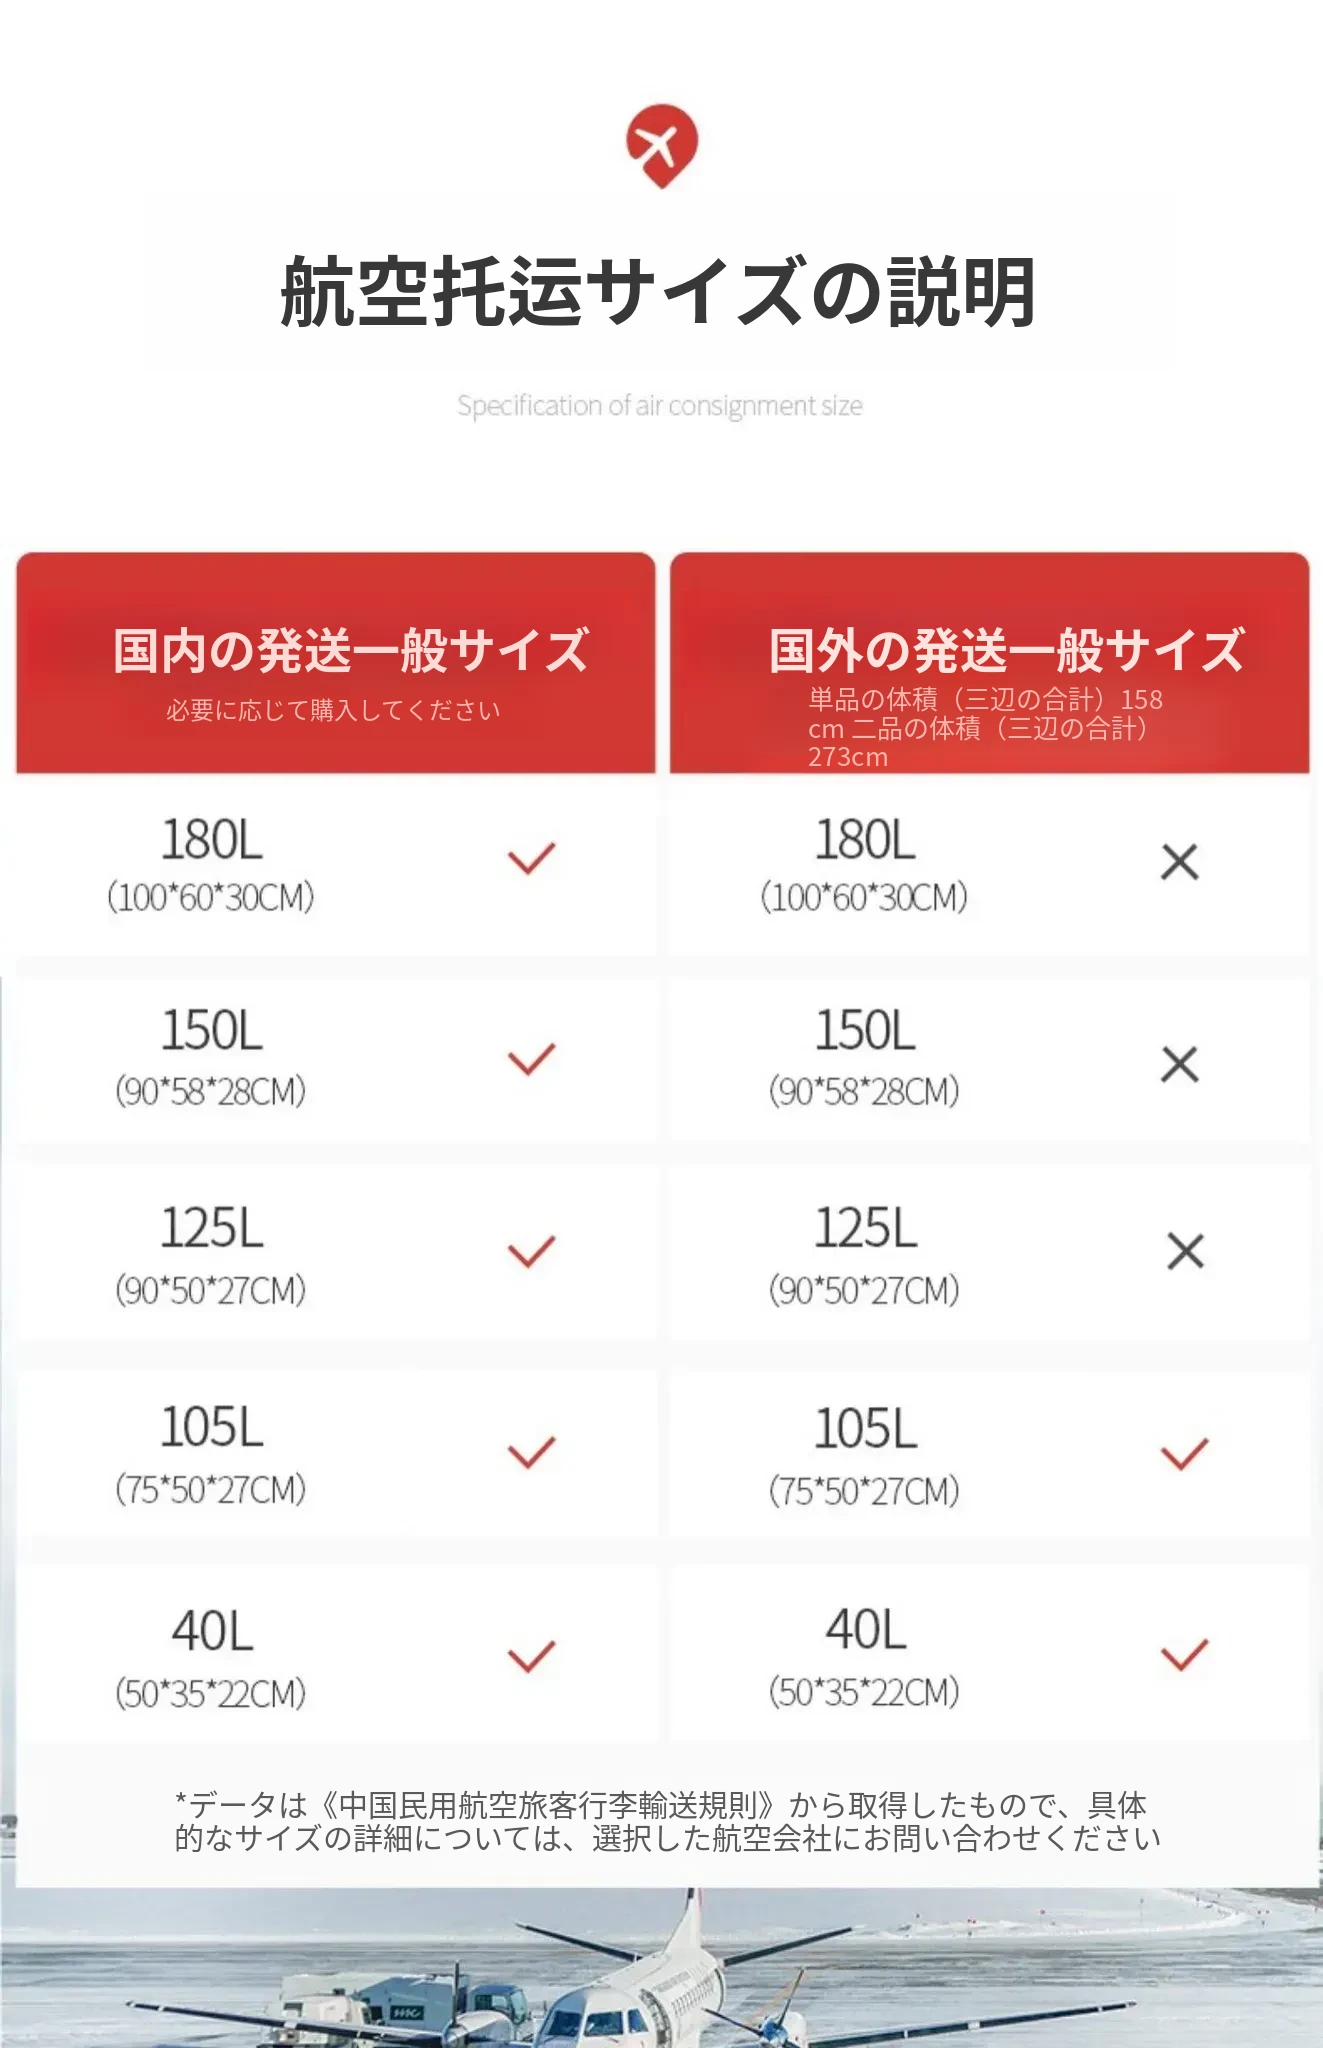Click the X mark beside international 180L size
The image size is (1323, 2048).
(x=1180, y=862)
